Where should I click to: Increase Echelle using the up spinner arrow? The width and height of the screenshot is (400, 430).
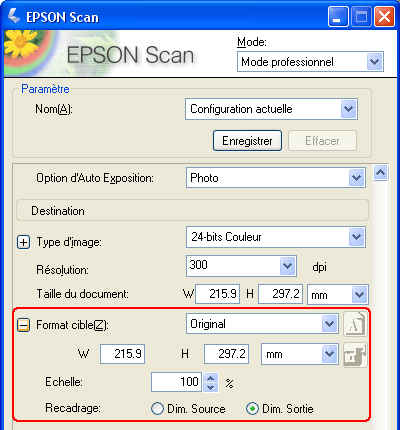point(210,378)
